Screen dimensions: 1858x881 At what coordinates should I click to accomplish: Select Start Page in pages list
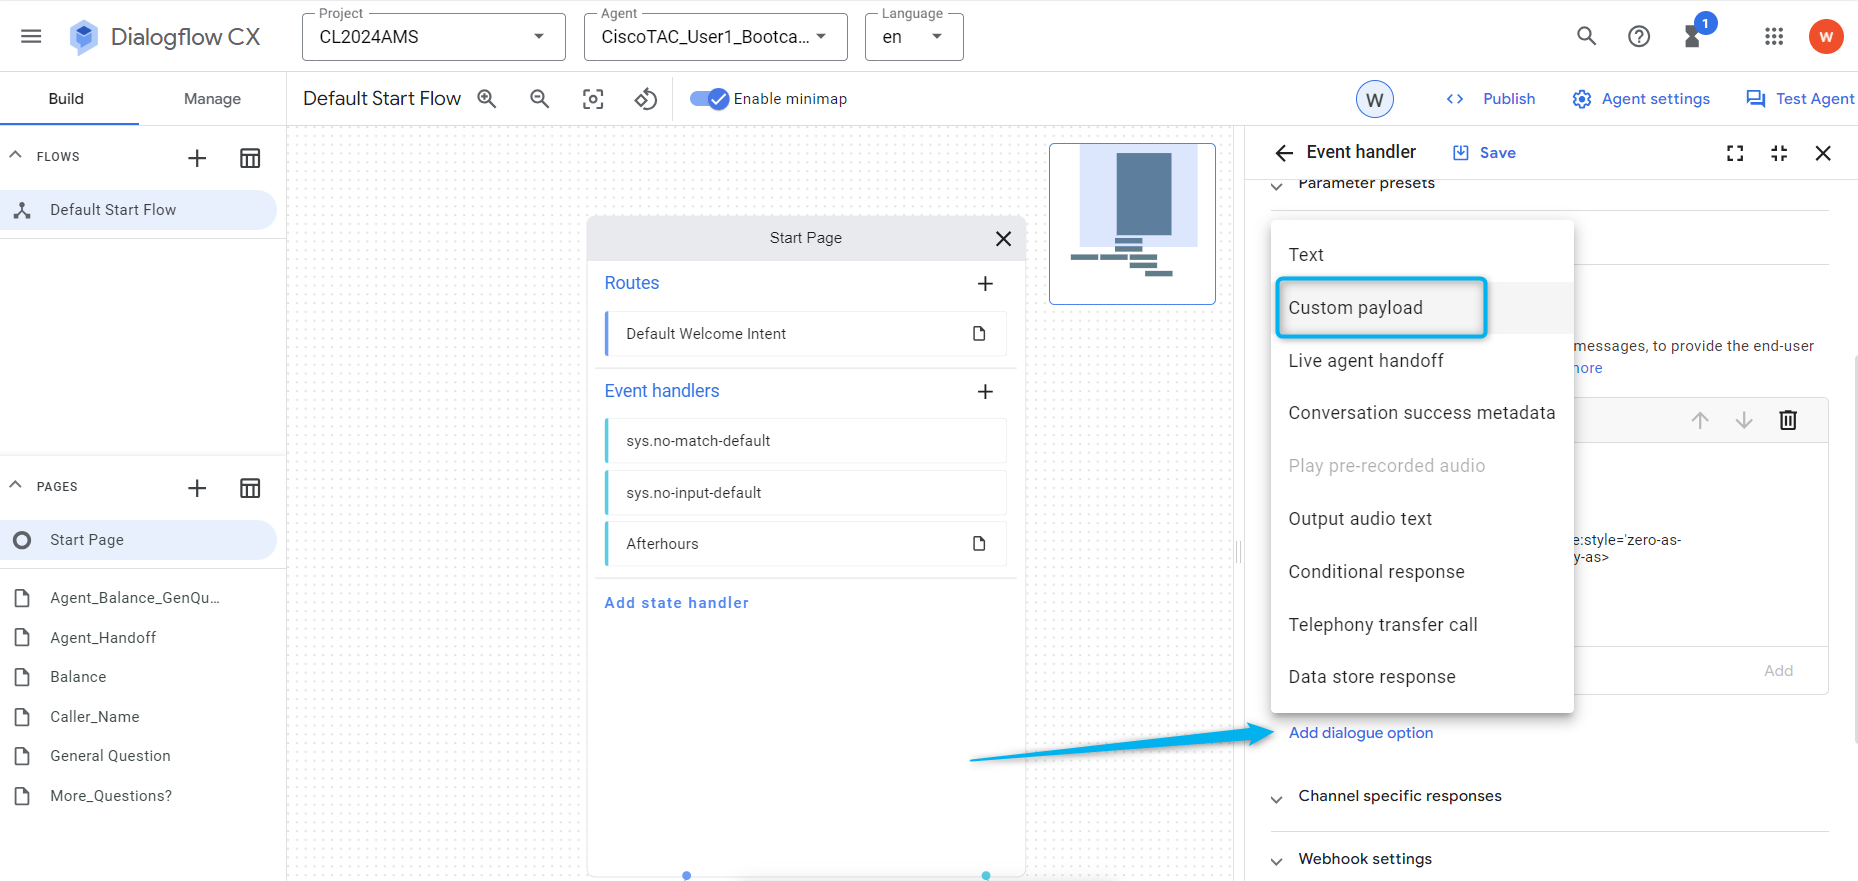(138, 540)
